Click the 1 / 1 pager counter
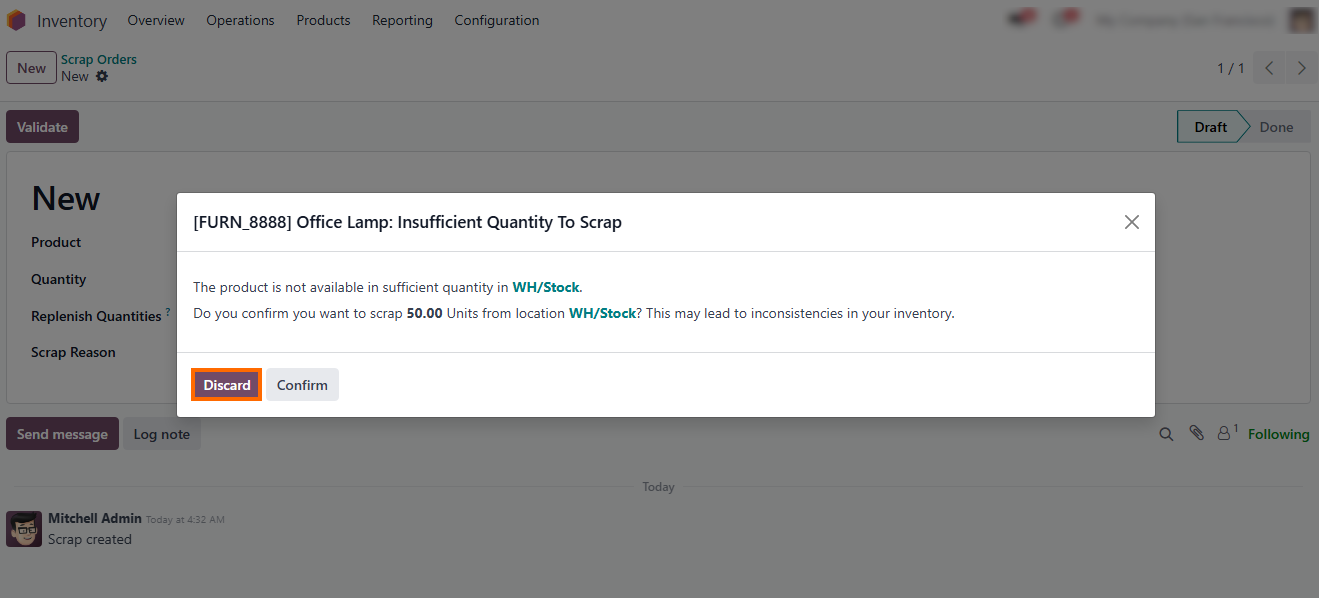Image resolution: width=1319 pixels, height=598 pixels. (1231, 68)
